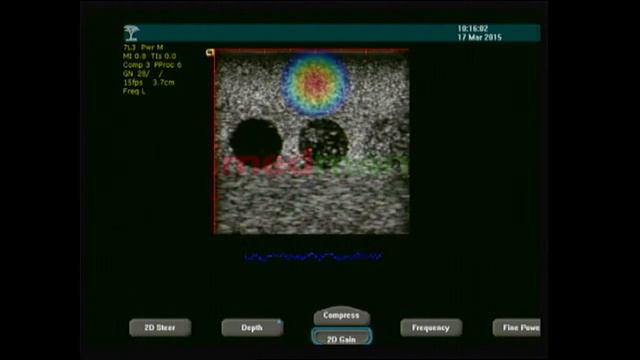Screen dimensions: 640x360
Task: Click the Comp 3 PProc 6 line
Action: coord(152,65)
